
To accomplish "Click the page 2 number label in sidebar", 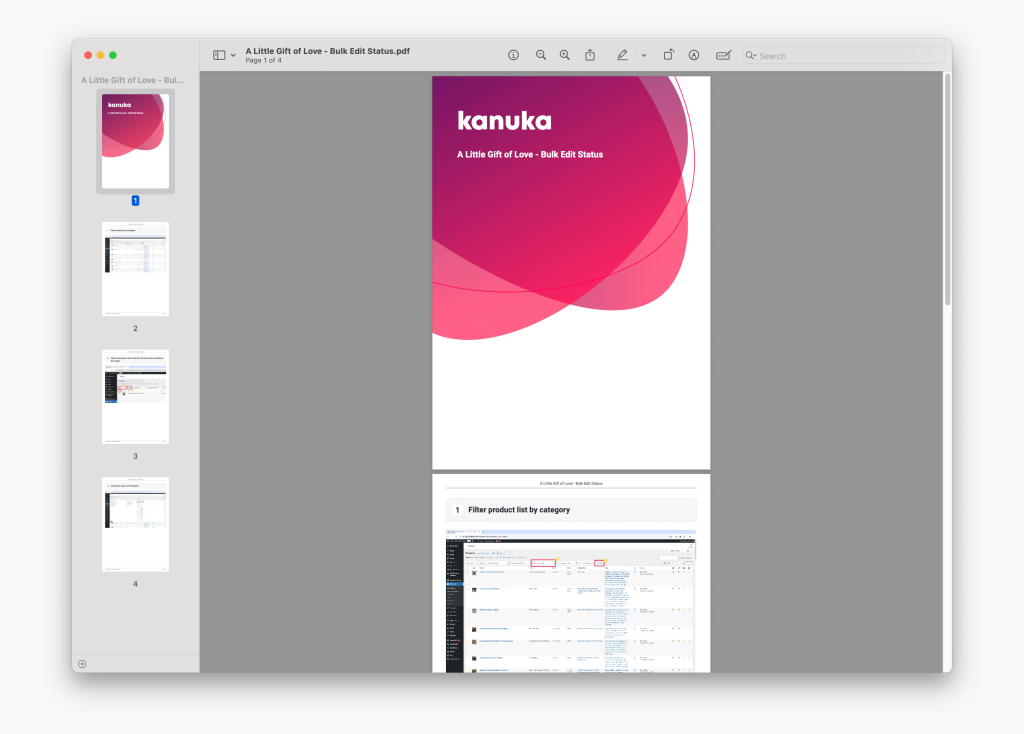I will point(135,328).
